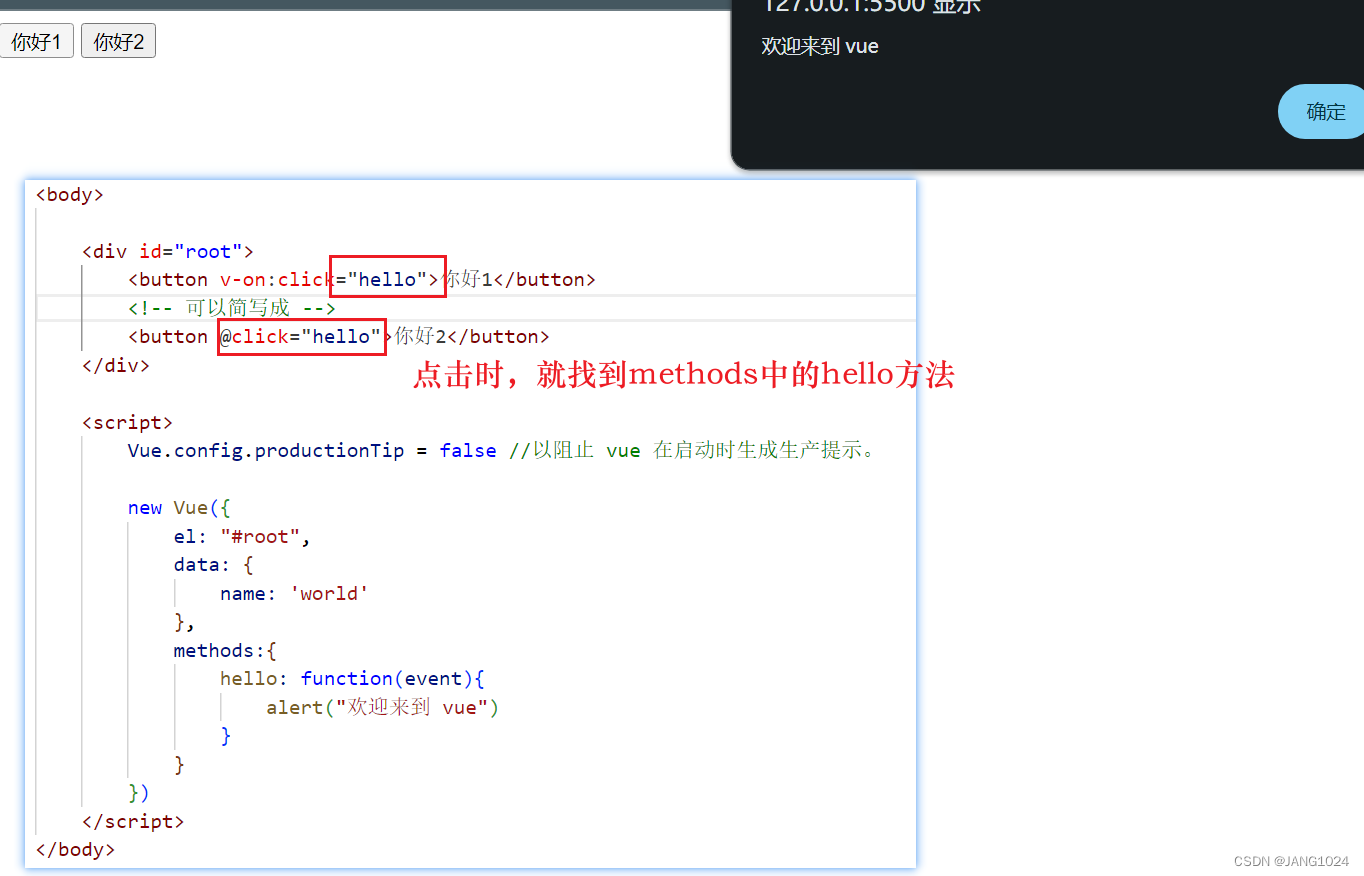The height and width of the screenshot is (876, 1364).
Task: Click the comment line 可以简写成
Action: pos(232,308)
